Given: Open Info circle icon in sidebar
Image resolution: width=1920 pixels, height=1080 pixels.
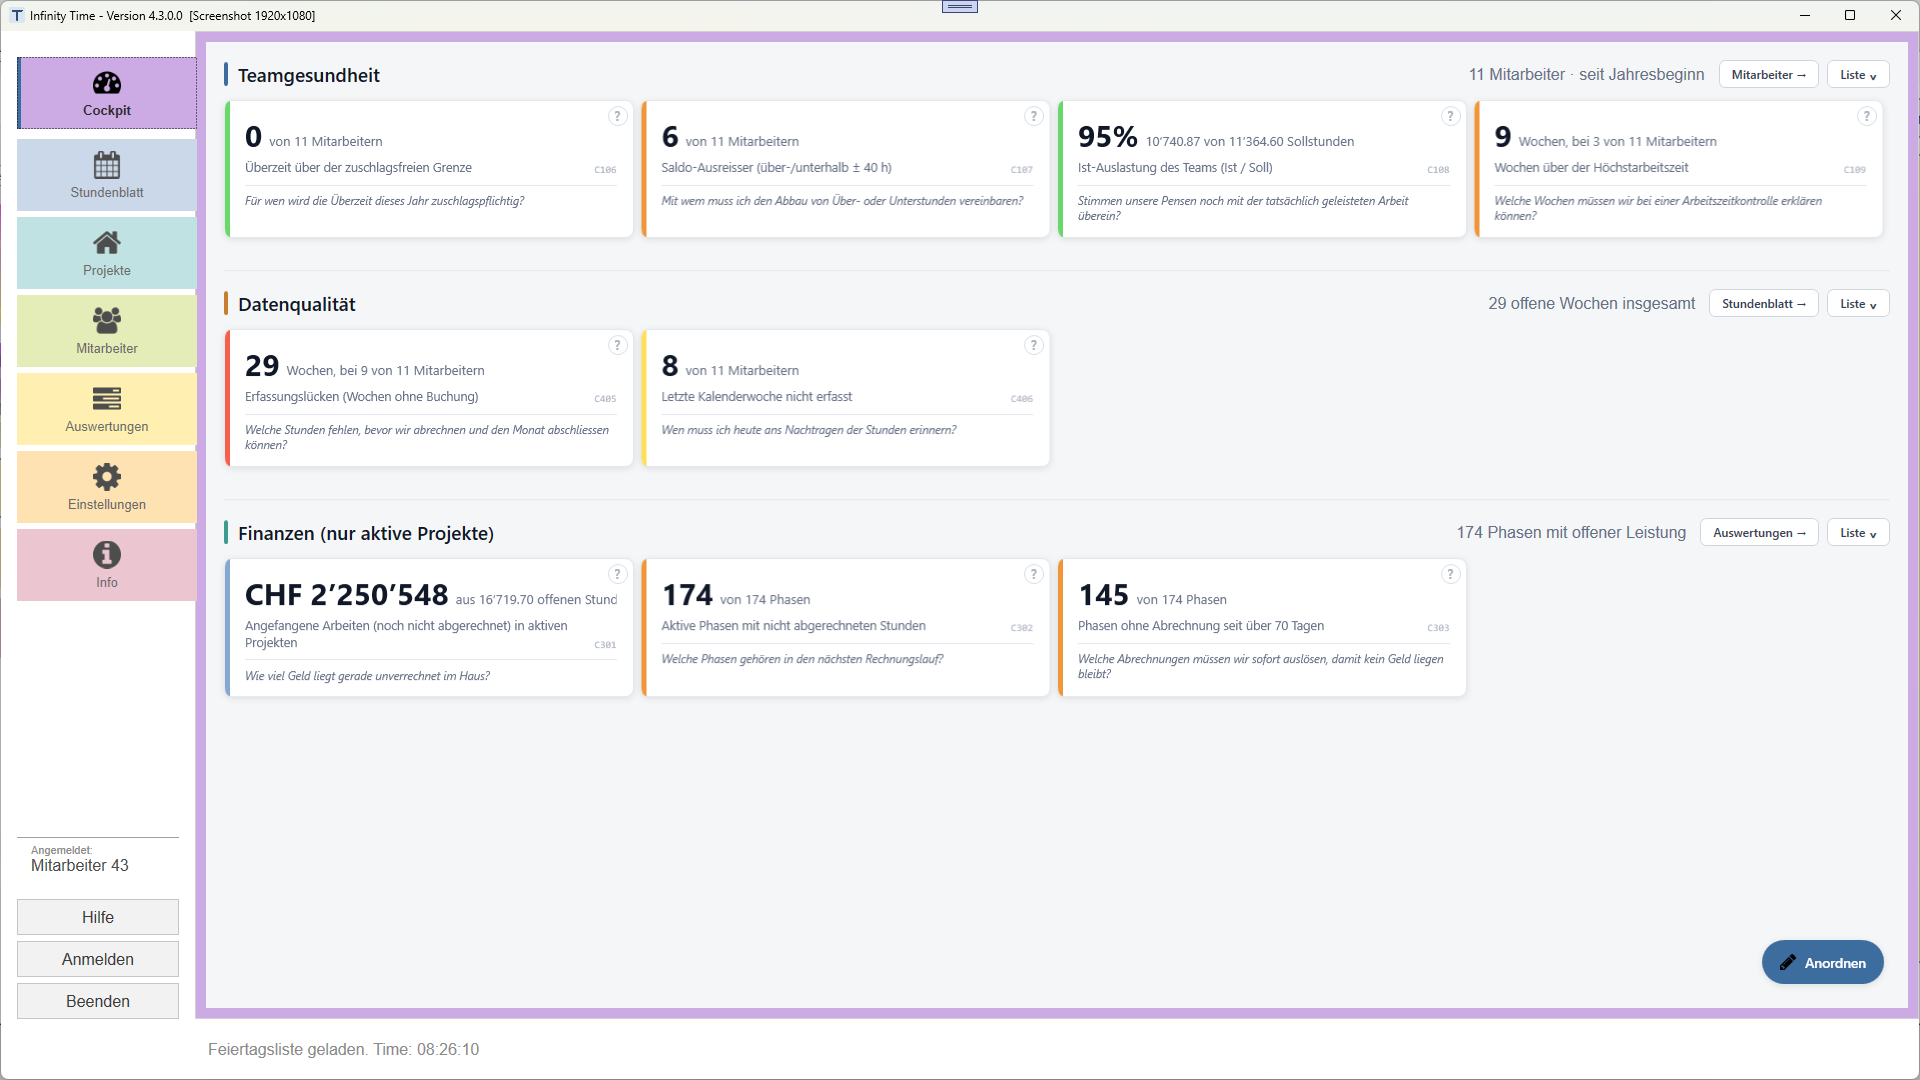Looking at the screenshot, I should point(107,554).
